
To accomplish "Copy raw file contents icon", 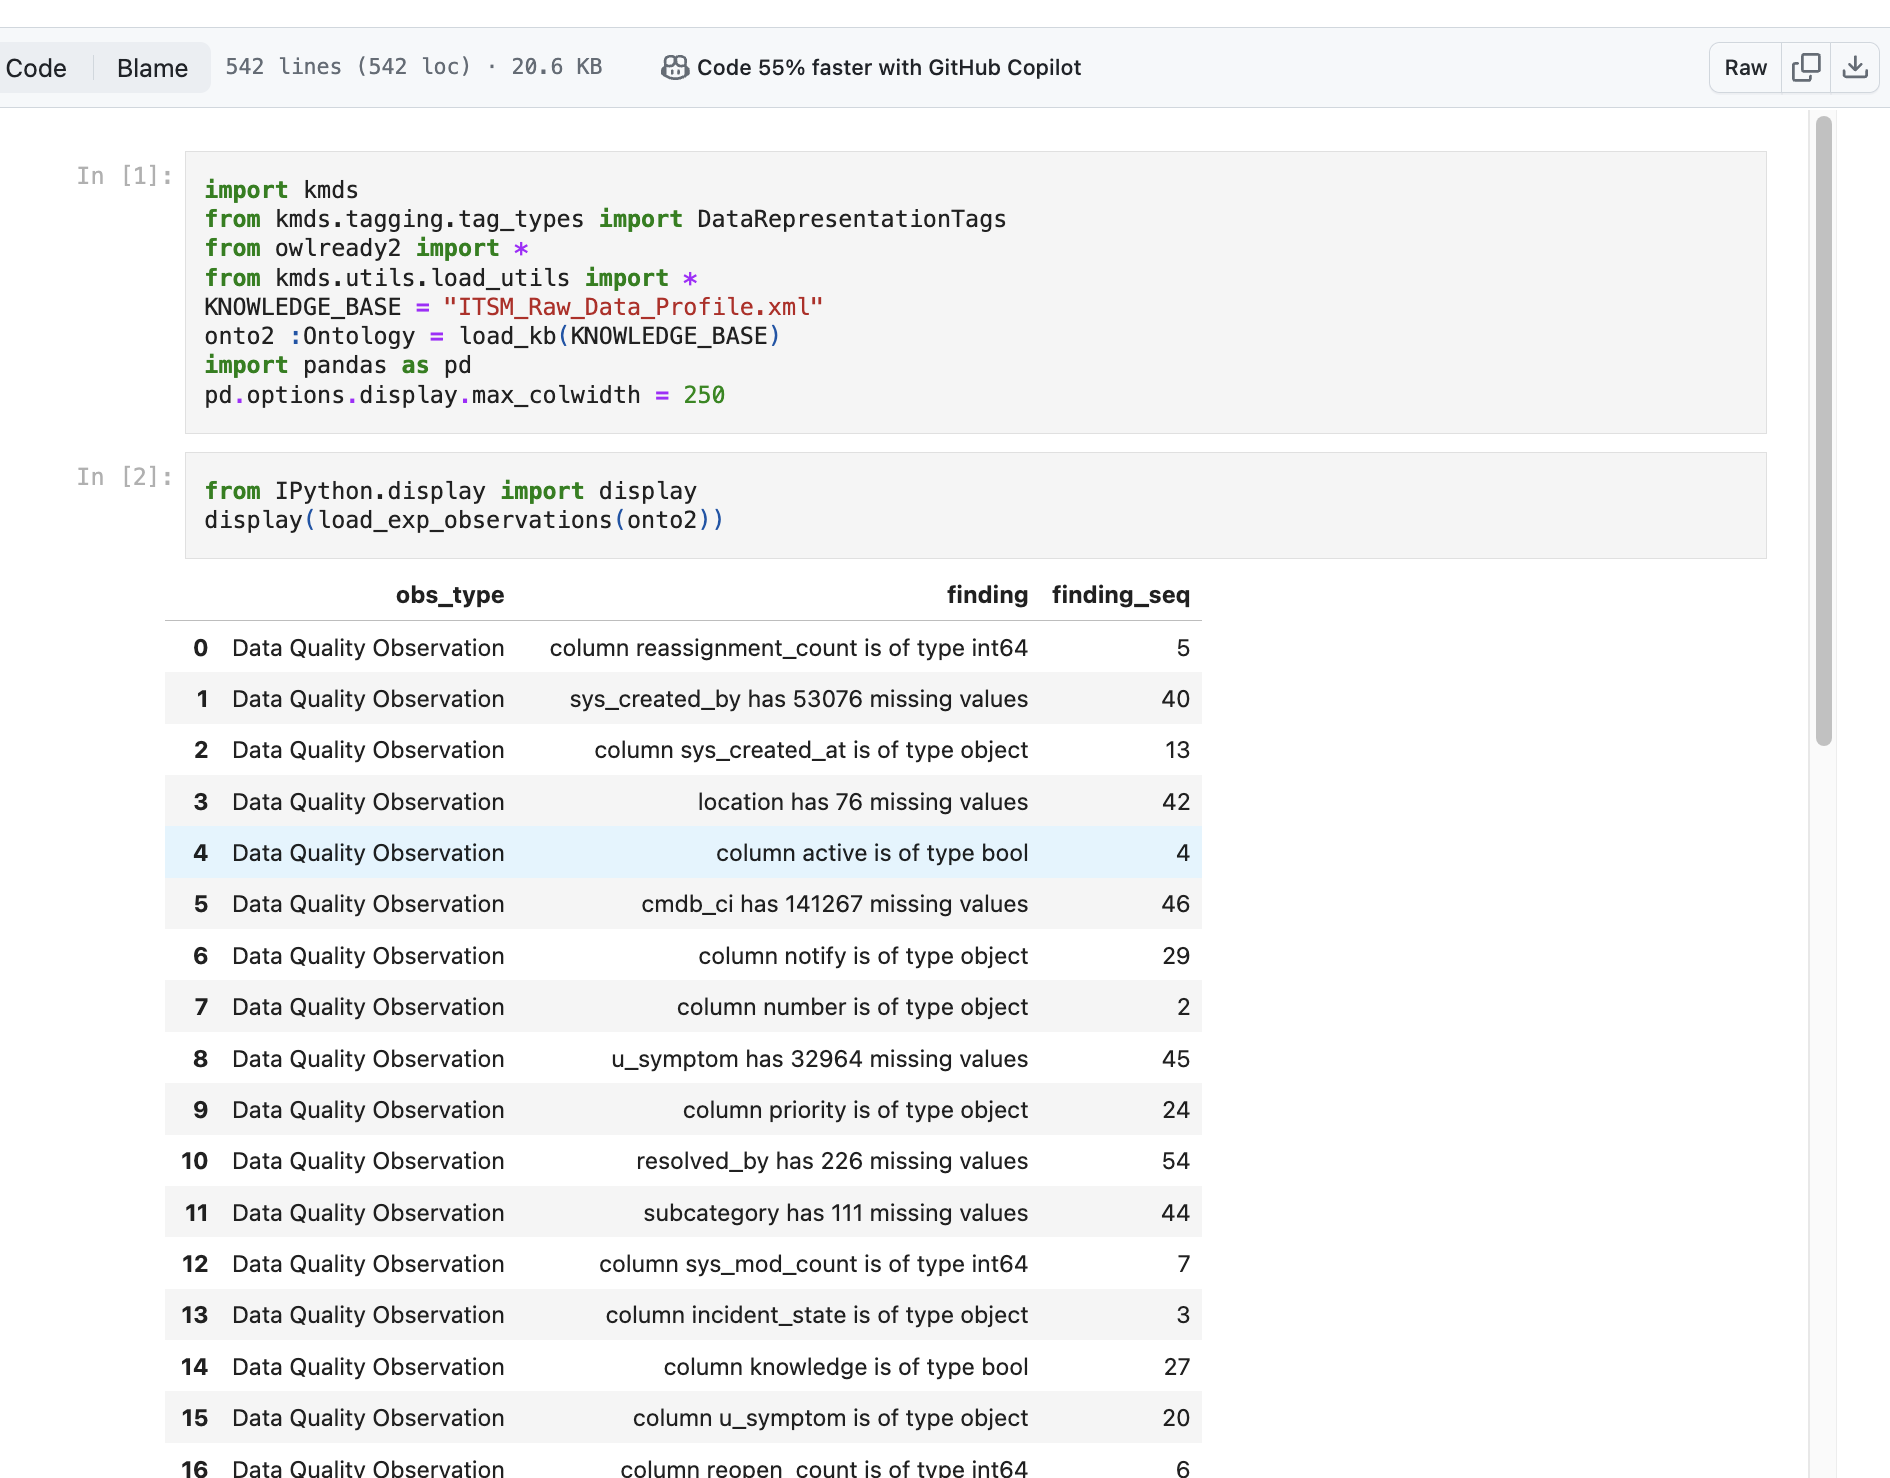I will 1806,67.
